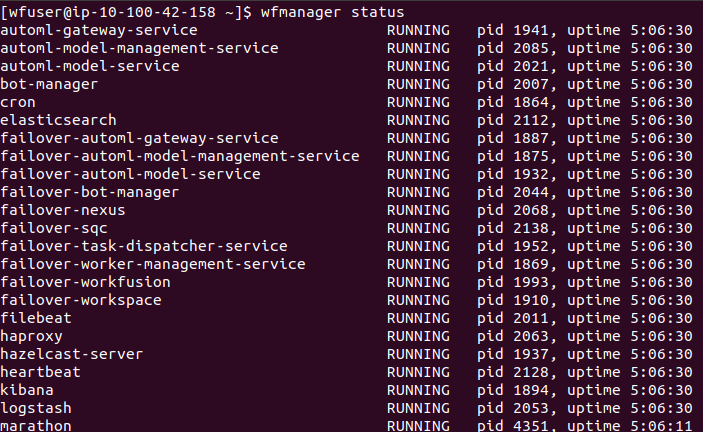Select the automl-gateway-service line
This screenshot has width=703, height=432.
pos(346,30)
